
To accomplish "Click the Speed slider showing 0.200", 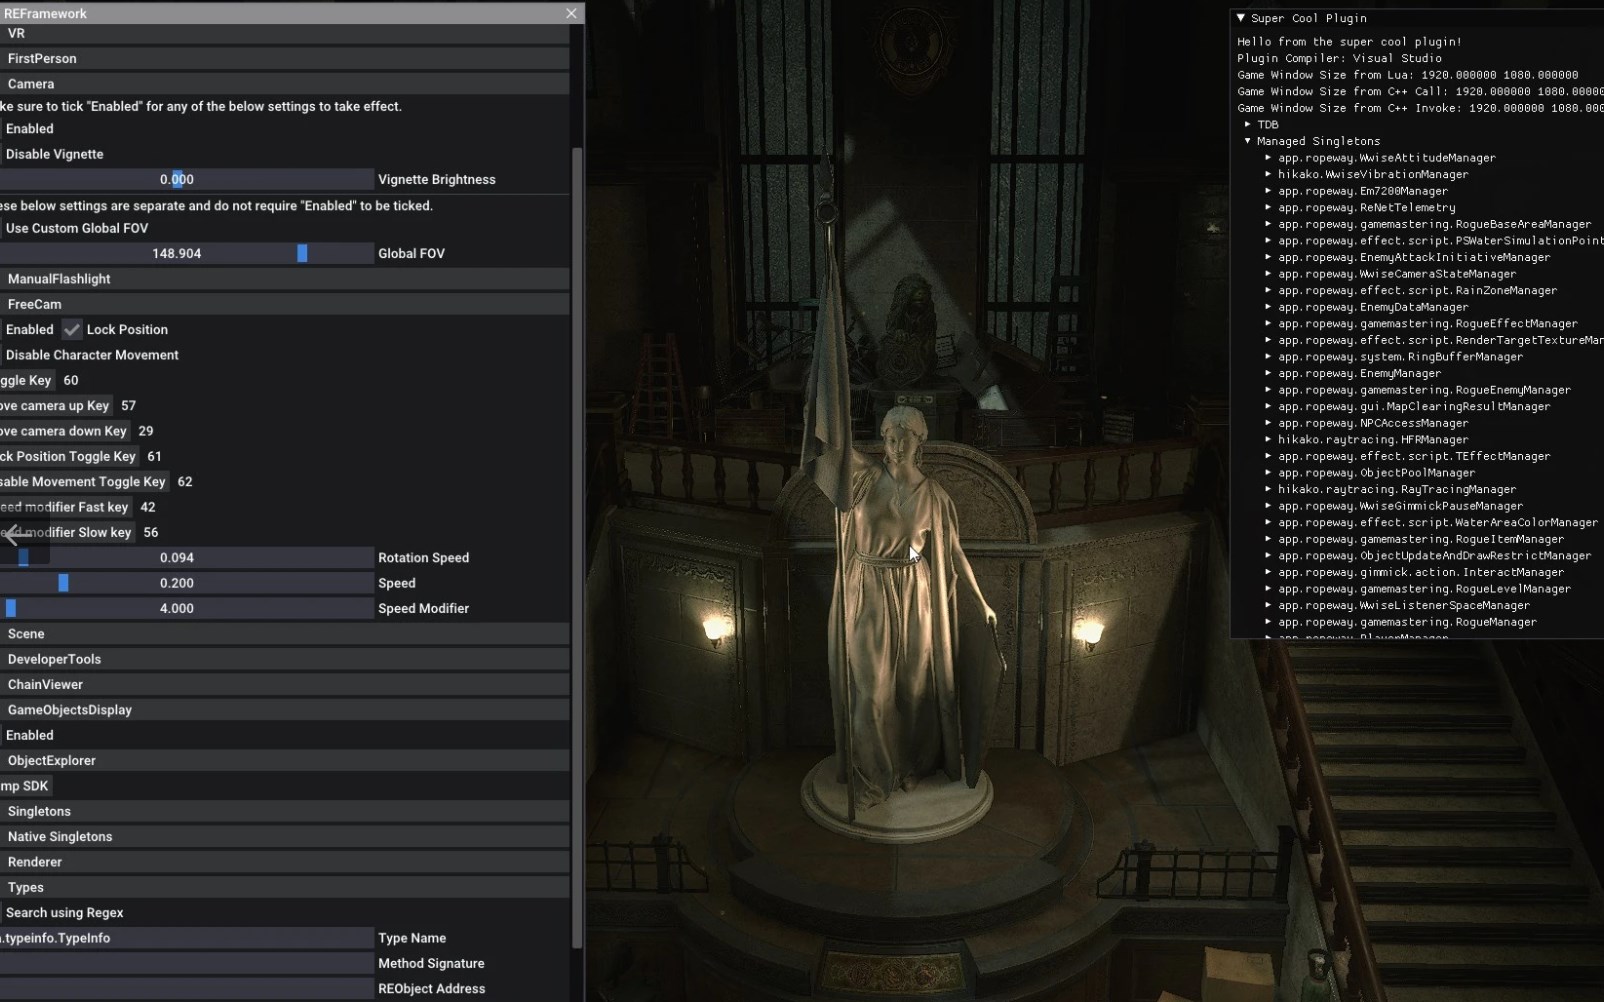I will [186, 583].
